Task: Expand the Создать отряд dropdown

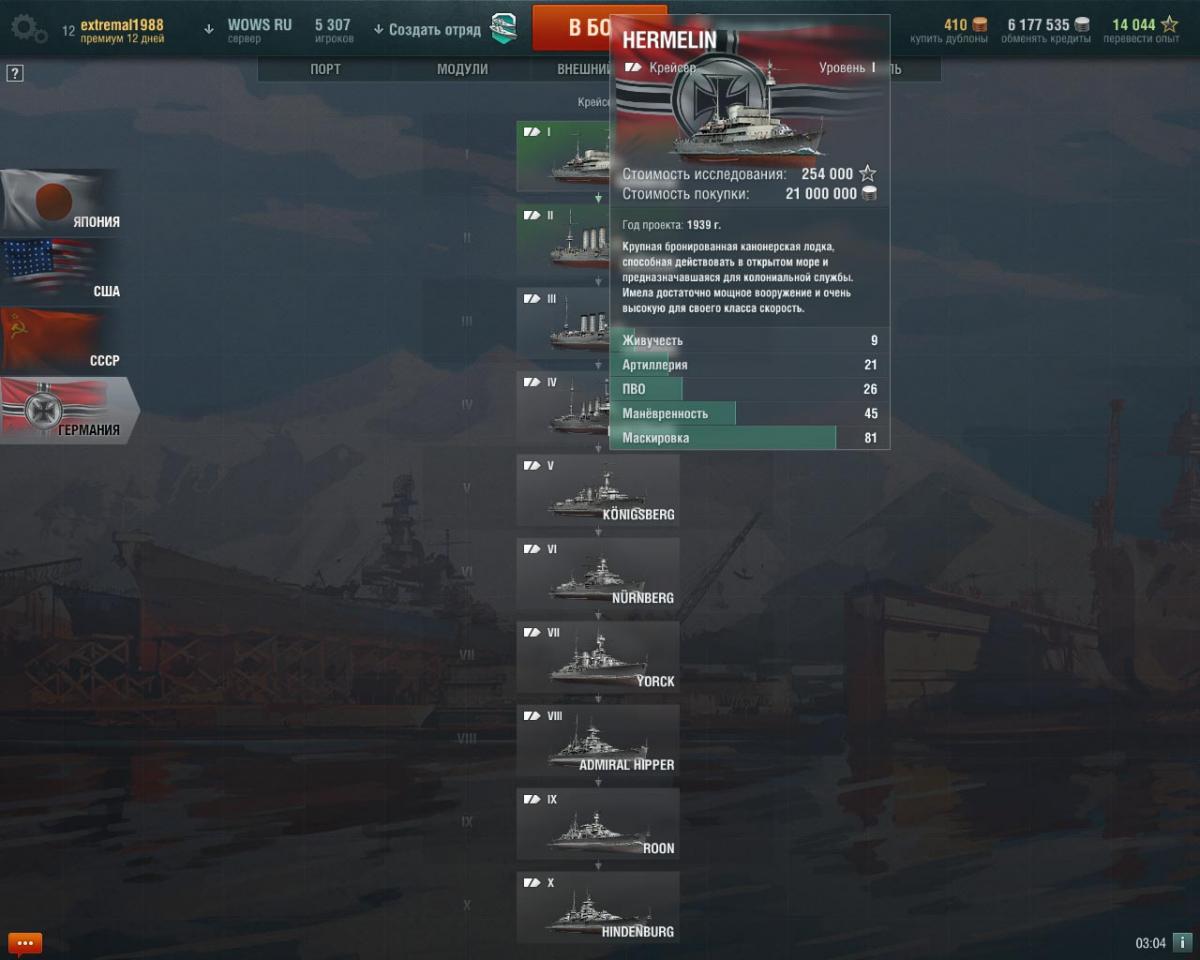Action: [x=427, y=30]
